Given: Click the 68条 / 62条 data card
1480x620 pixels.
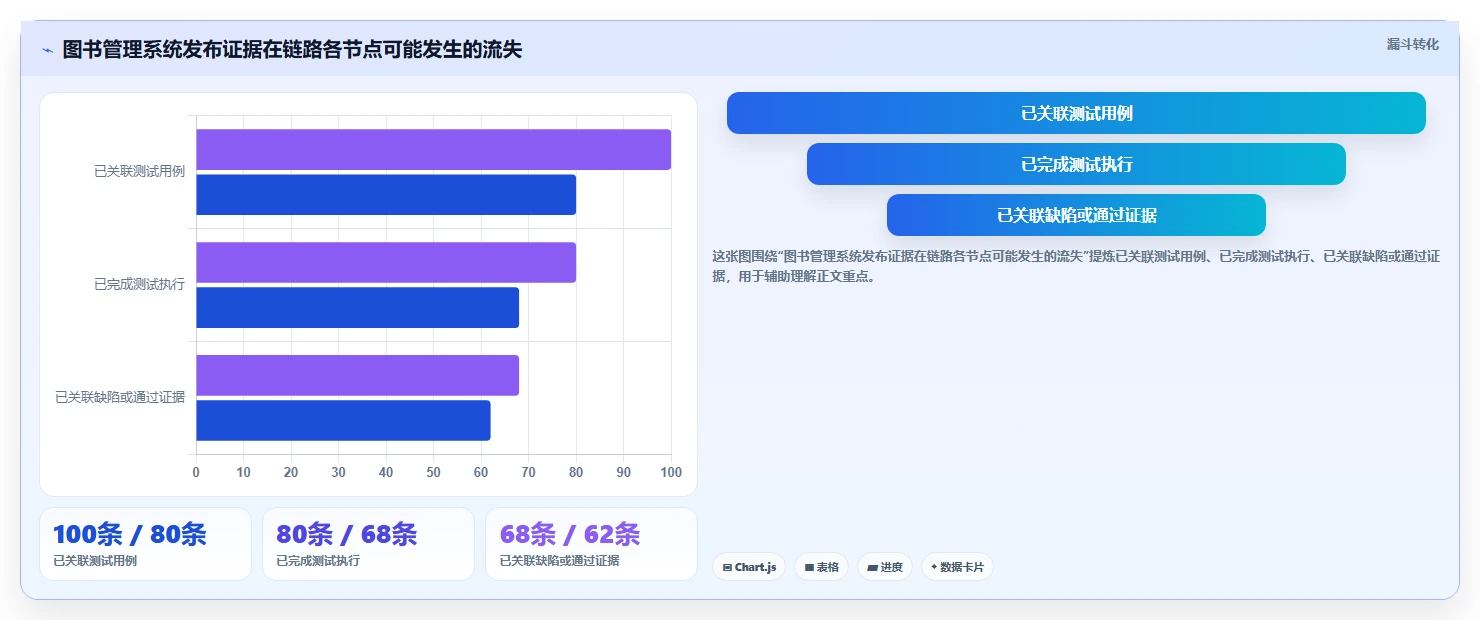Looking at the screenshot, I should 591,544.
